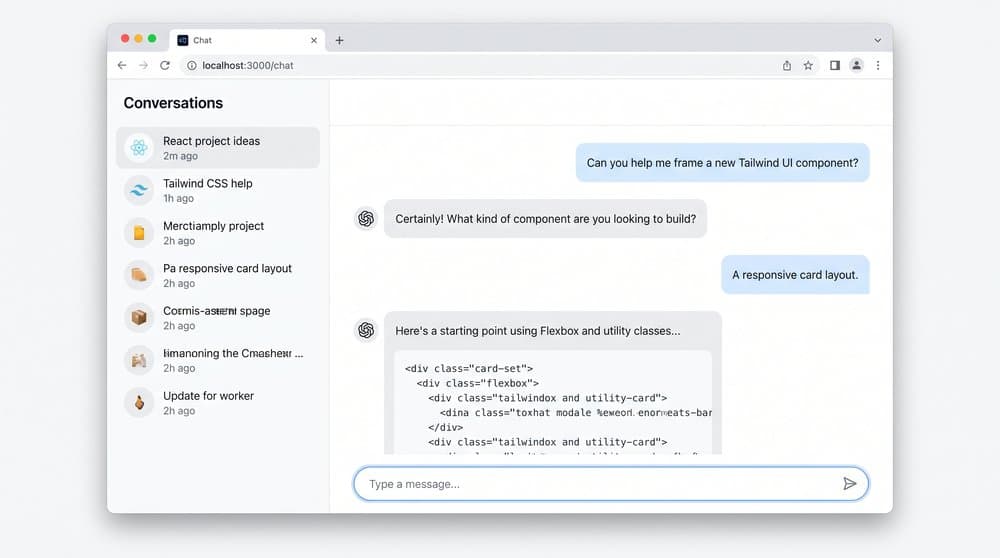Screen dimensions: 1000x558
Task: Expand the tab search chevron
Action: click(878, 40)
